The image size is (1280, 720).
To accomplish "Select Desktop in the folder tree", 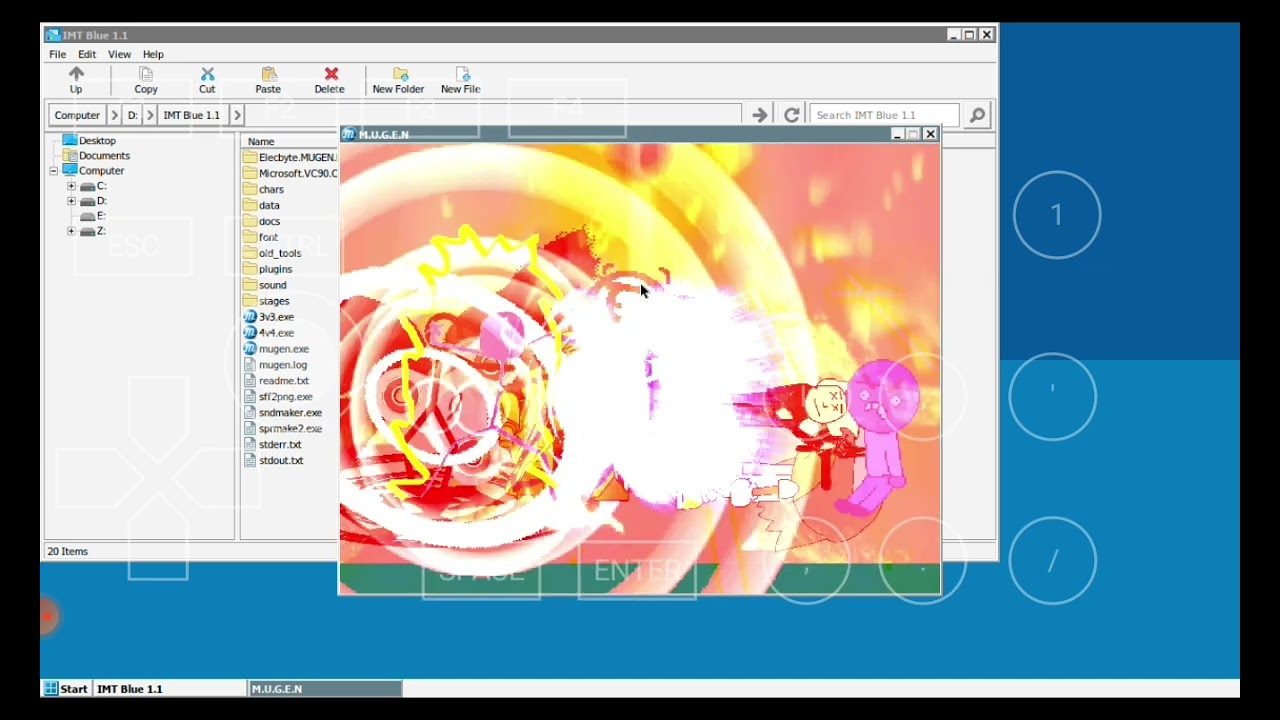I will pos(97,141).
